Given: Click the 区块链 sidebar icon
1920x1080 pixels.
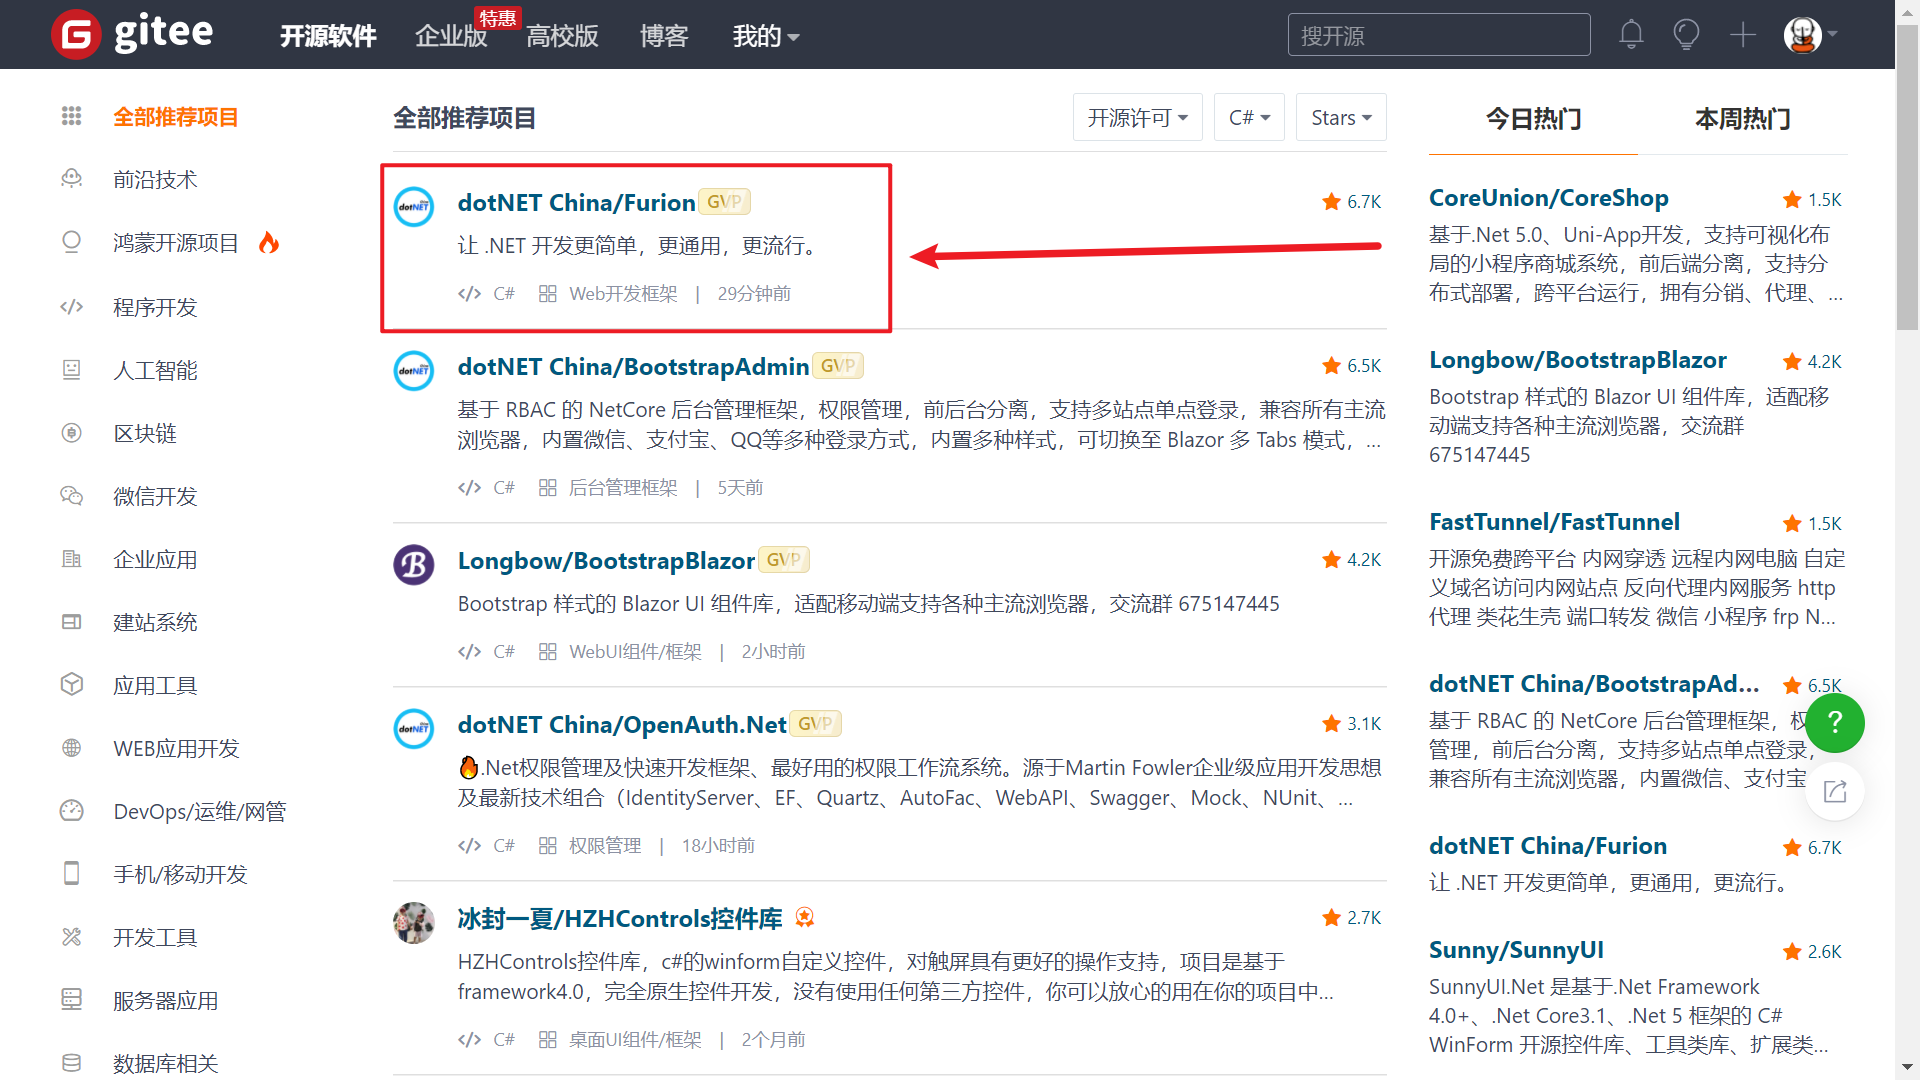Looking at the screenshot, I should tap(71, 432).
